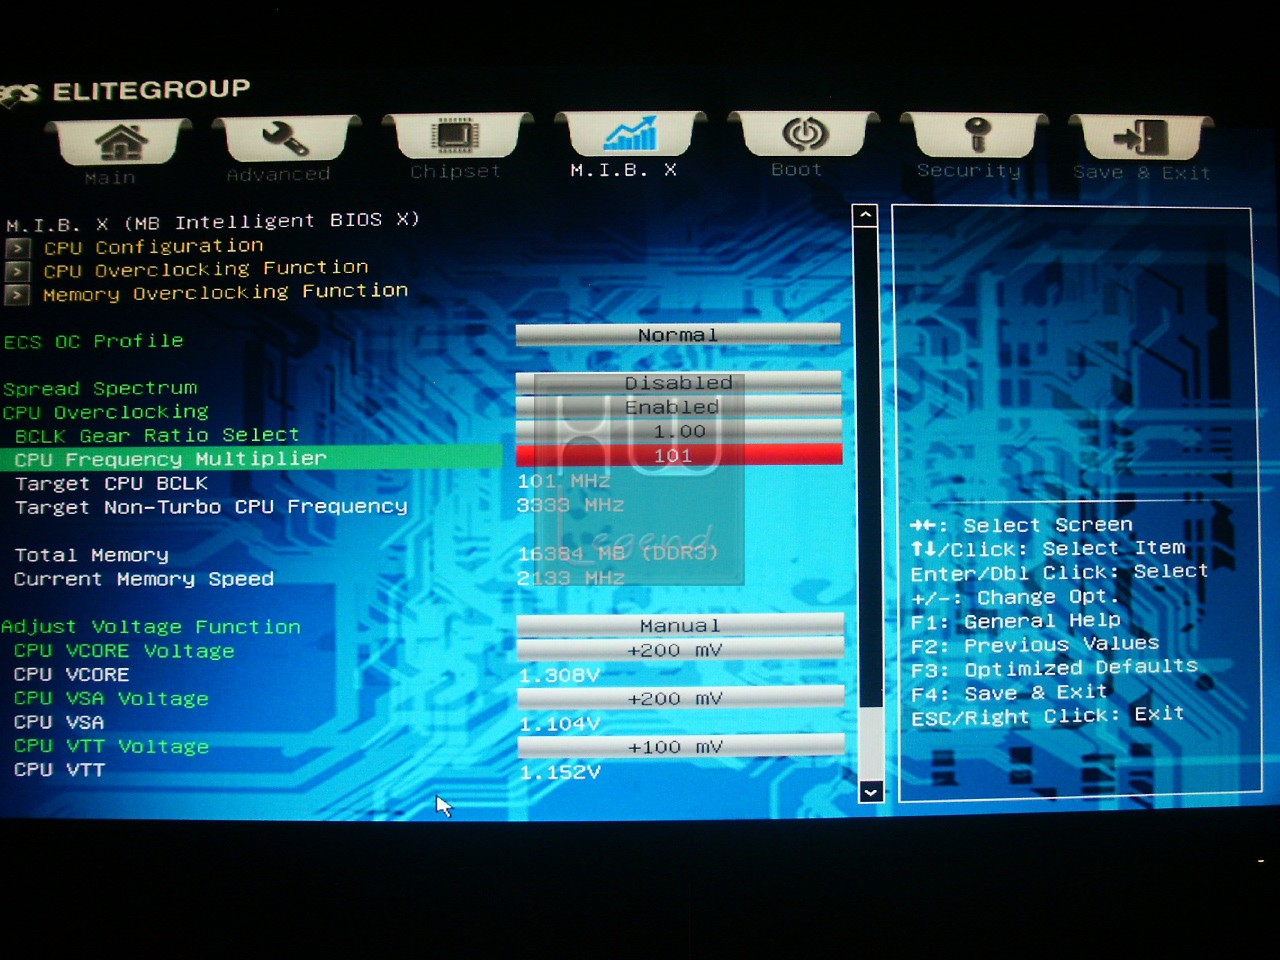
Task: Switch to the Chipset tab label
Action: tap(455, 171)
